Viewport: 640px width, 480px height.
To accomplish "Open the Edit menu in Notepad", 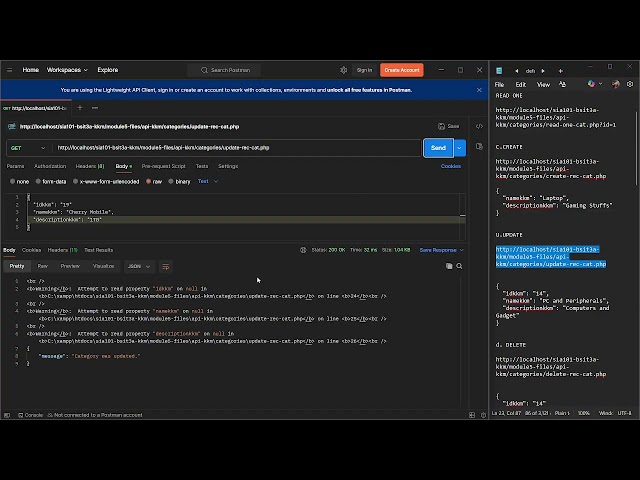I will [521, 84].
